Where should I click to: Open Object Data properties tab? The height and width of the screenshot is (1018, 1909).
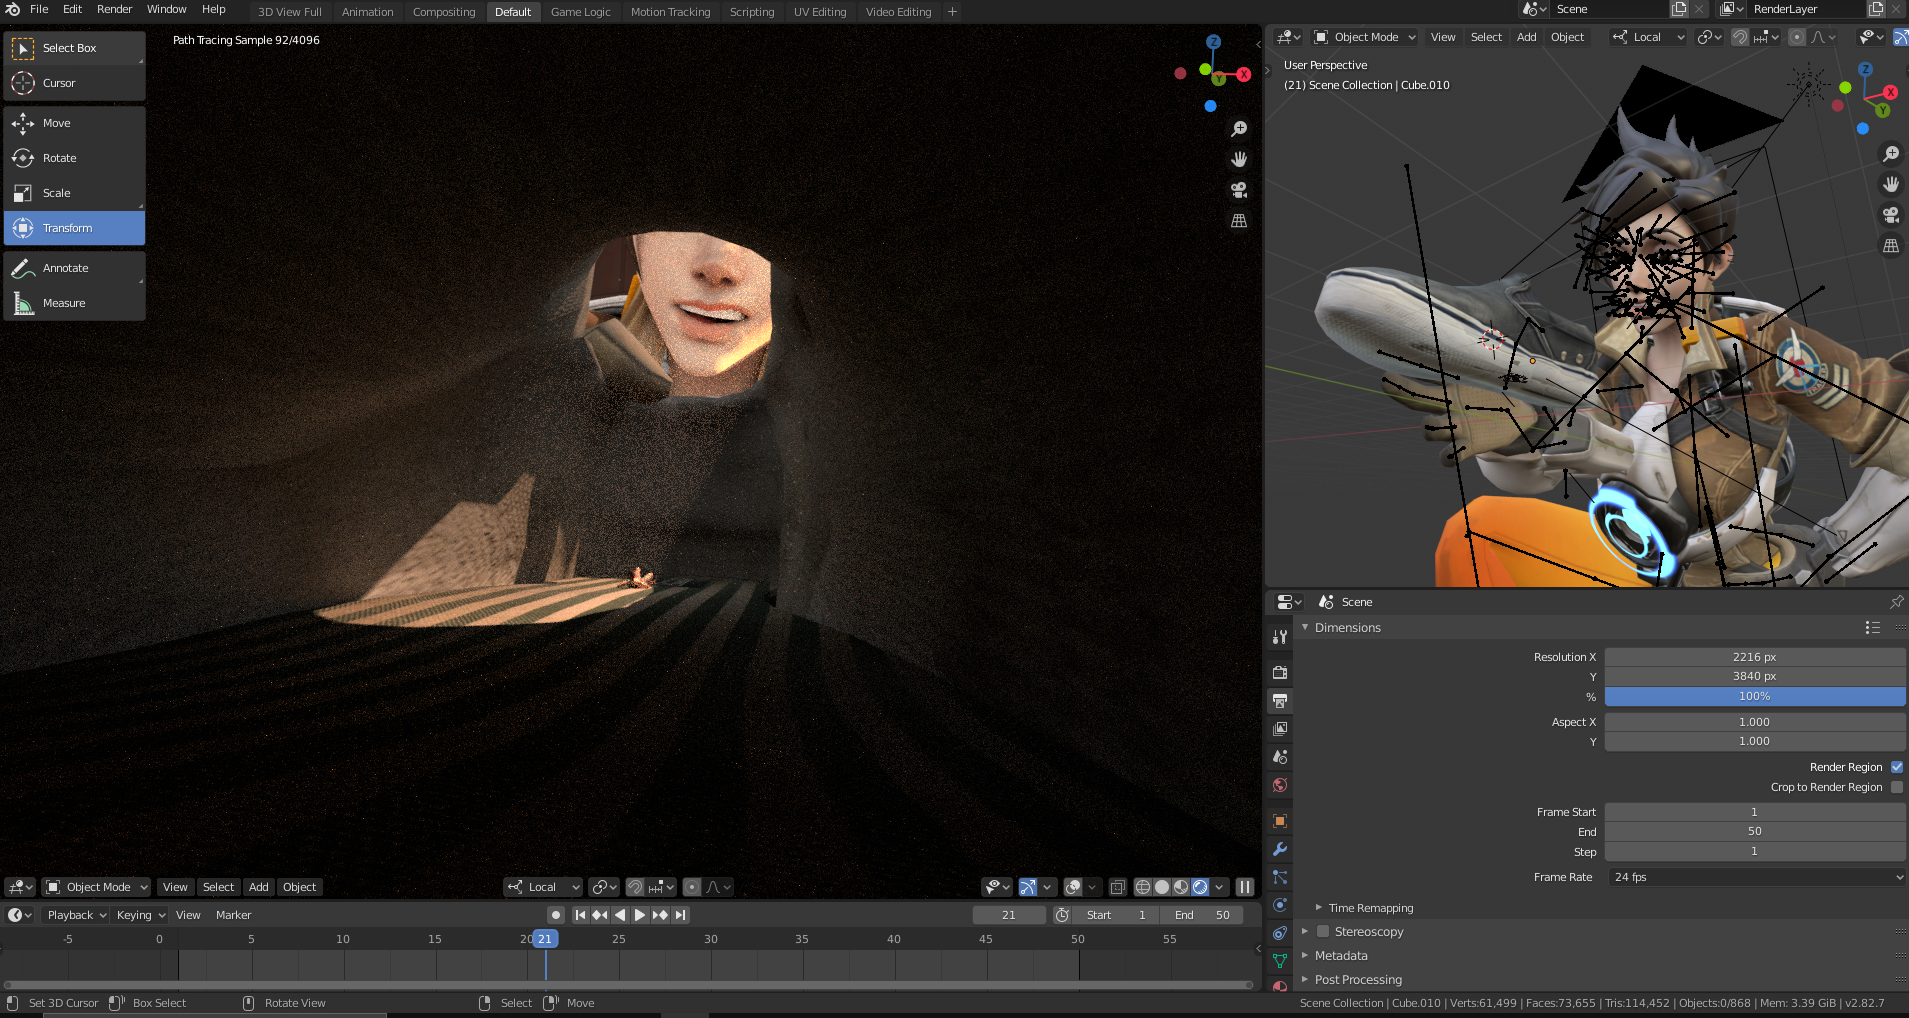click(1280, 961)
